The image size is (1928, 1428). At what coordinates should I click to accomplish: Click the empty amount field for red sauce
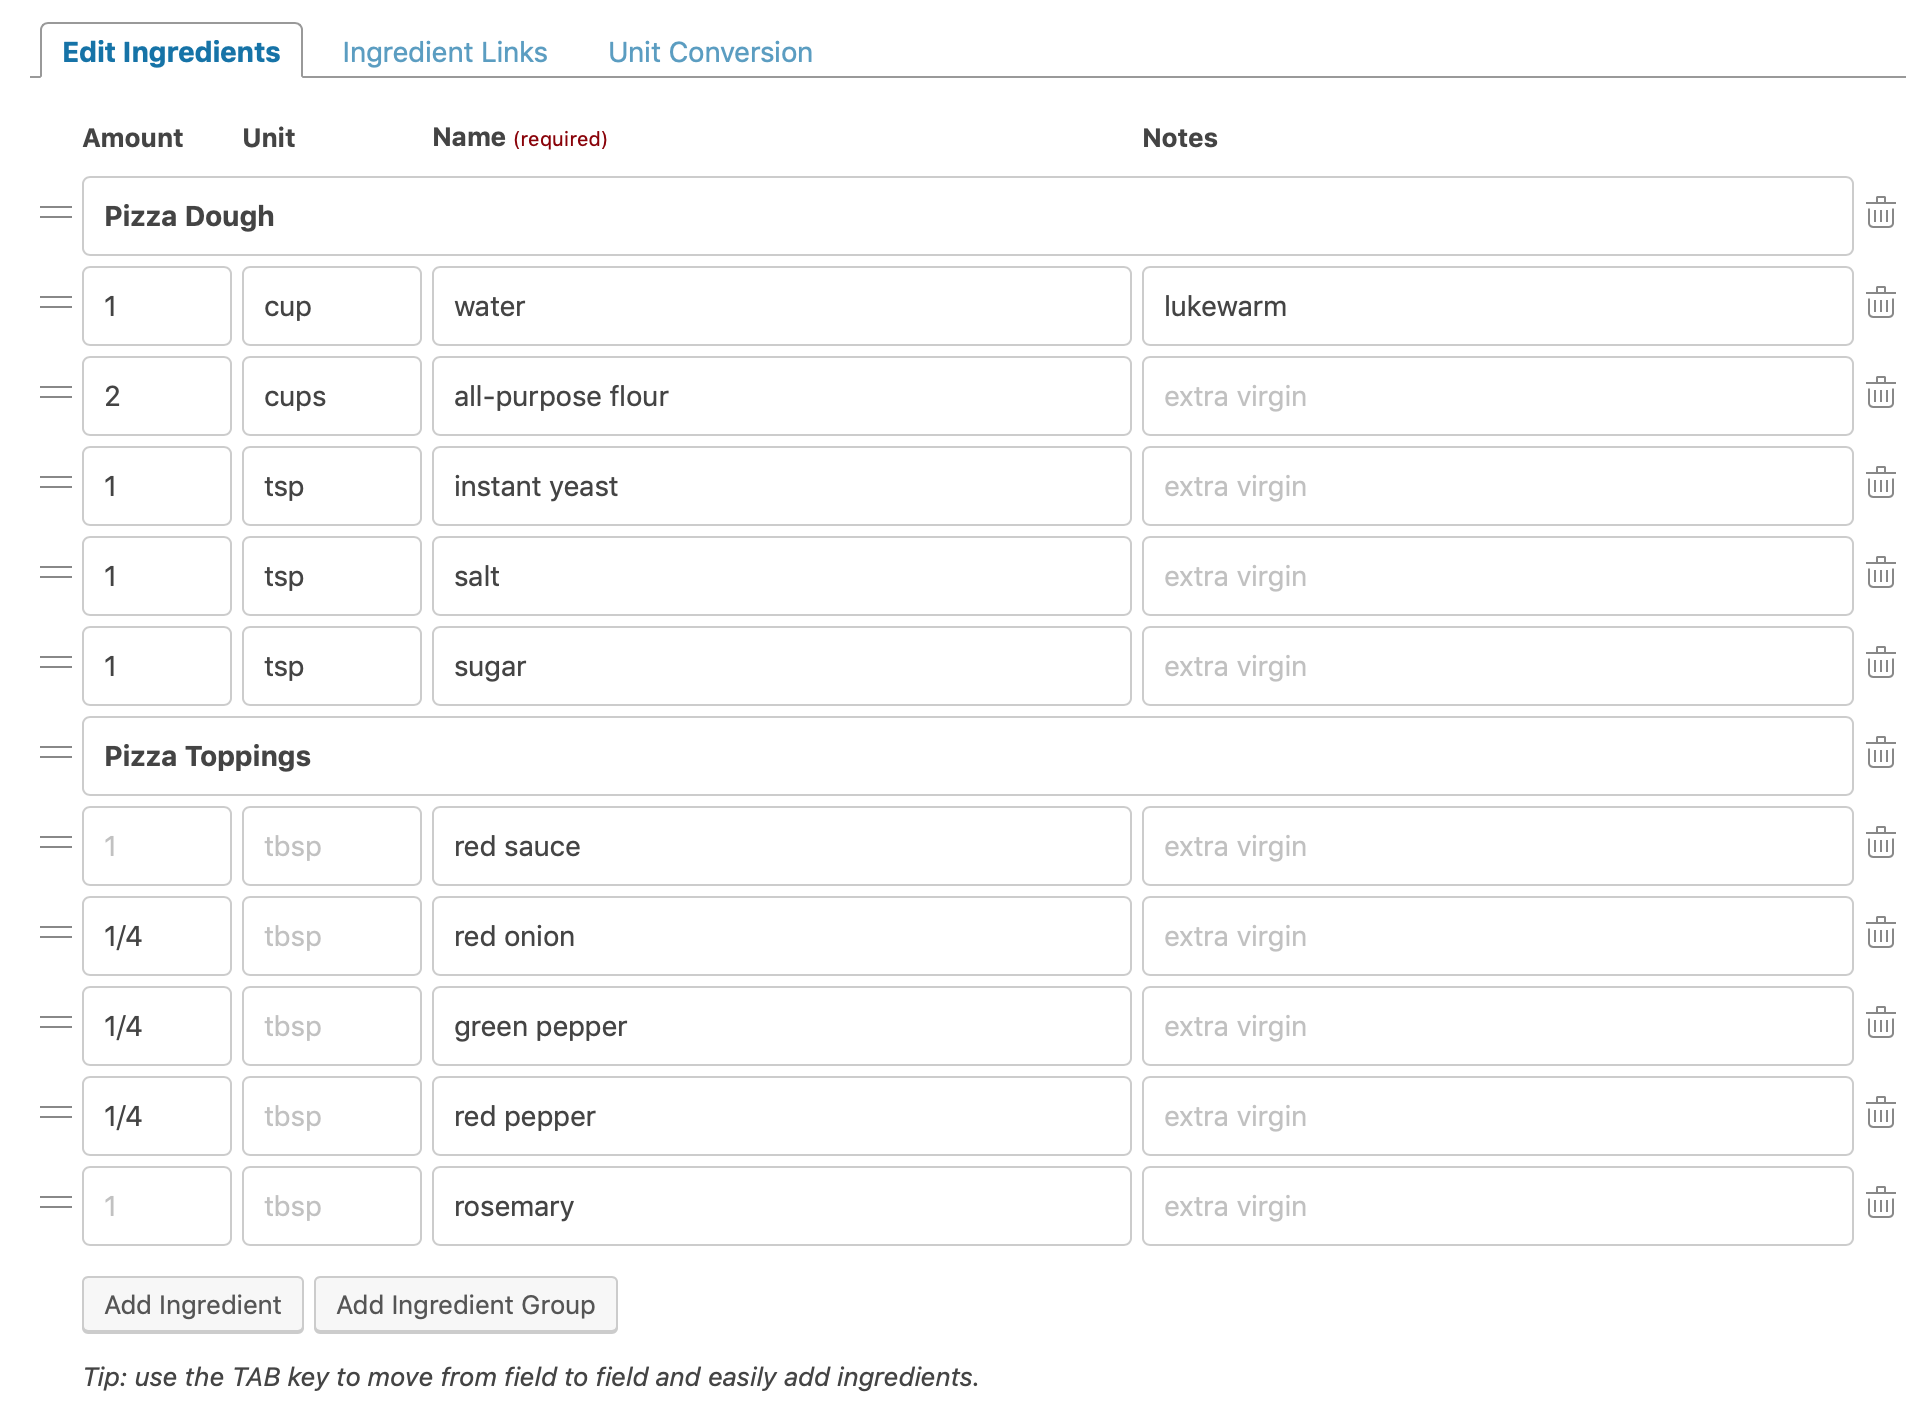point(157,846)
